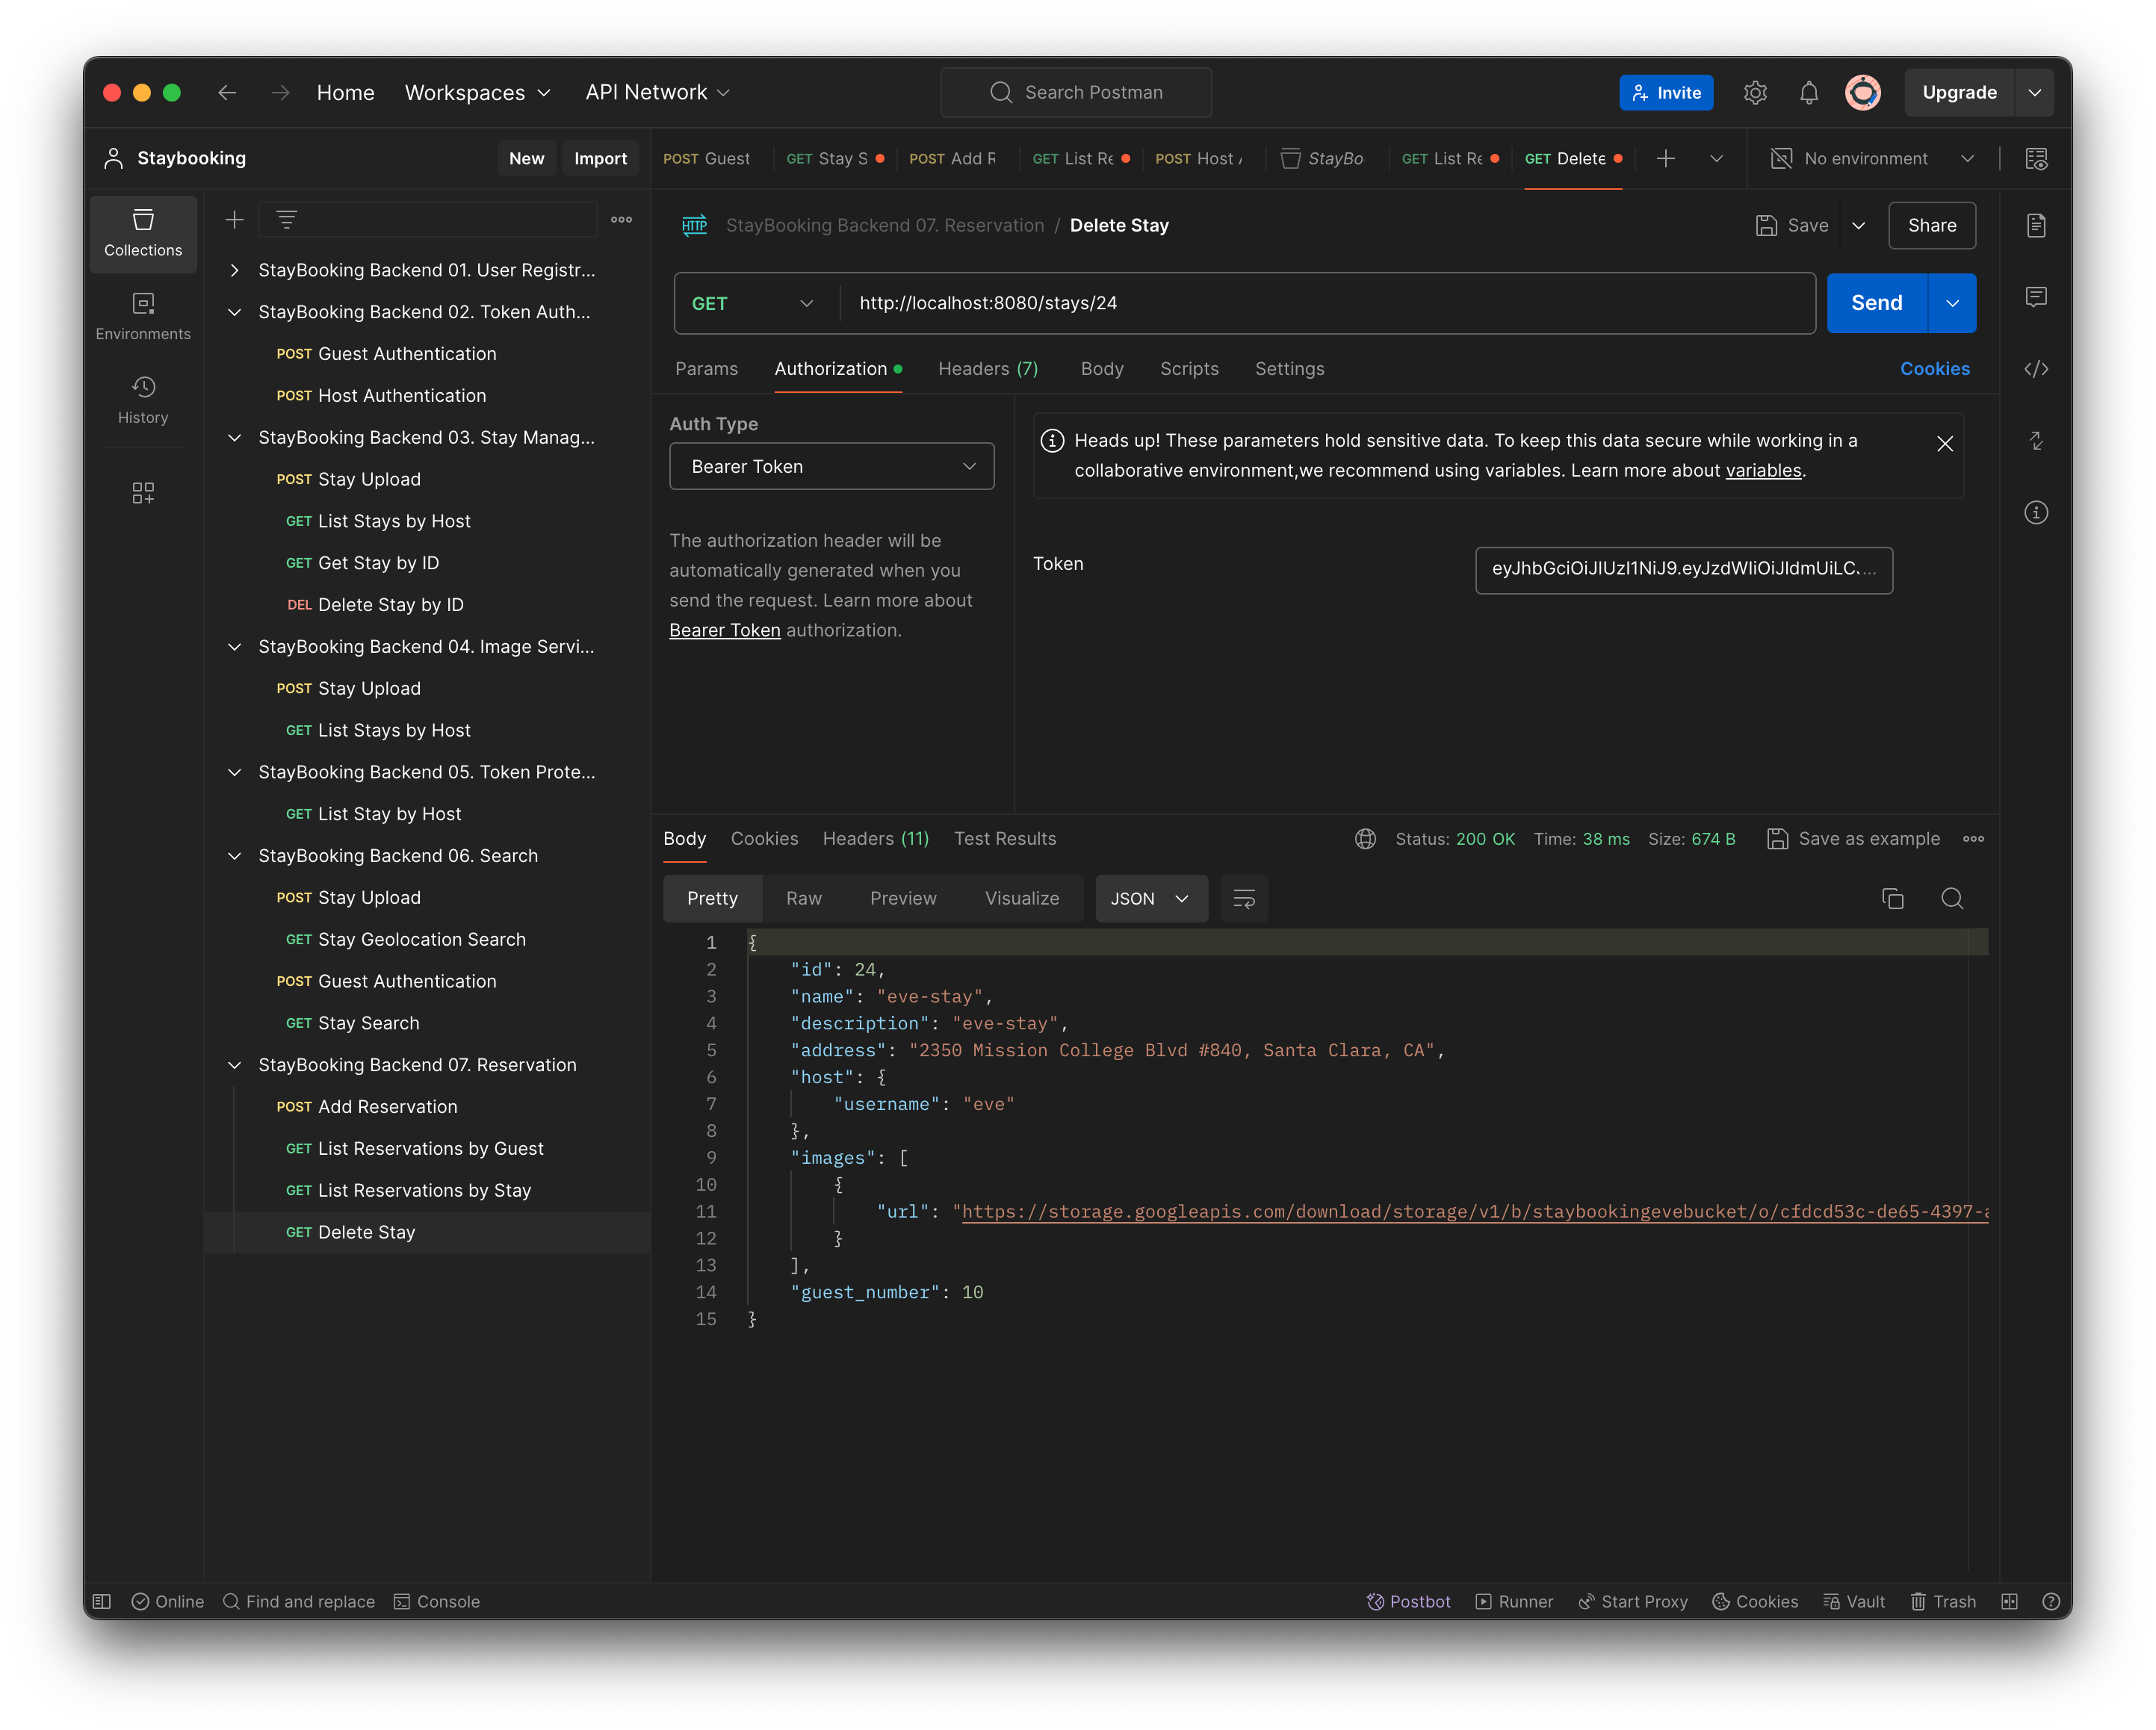Toggle the two-pane layout view
Image resolution: width=2156 pixels, height=1730 pixels.
2010,1601
